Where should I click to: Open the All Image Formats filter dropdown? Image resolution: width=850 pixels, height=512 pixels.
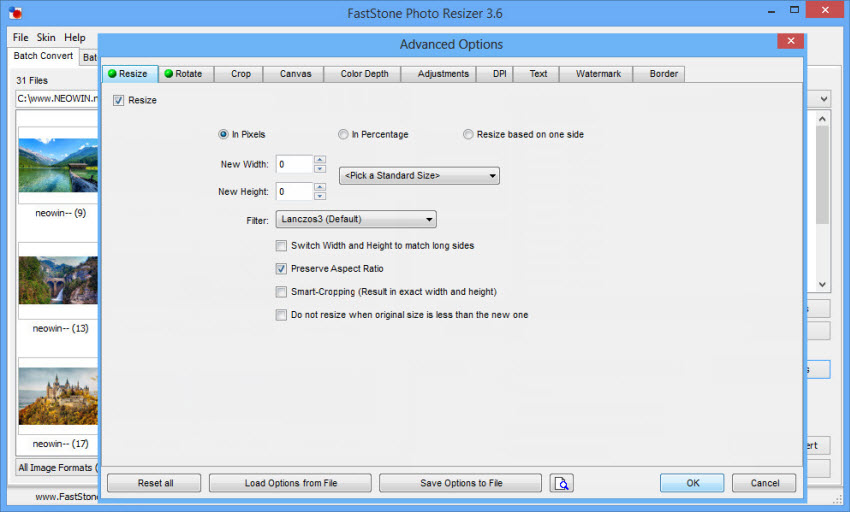pos(57,468)
